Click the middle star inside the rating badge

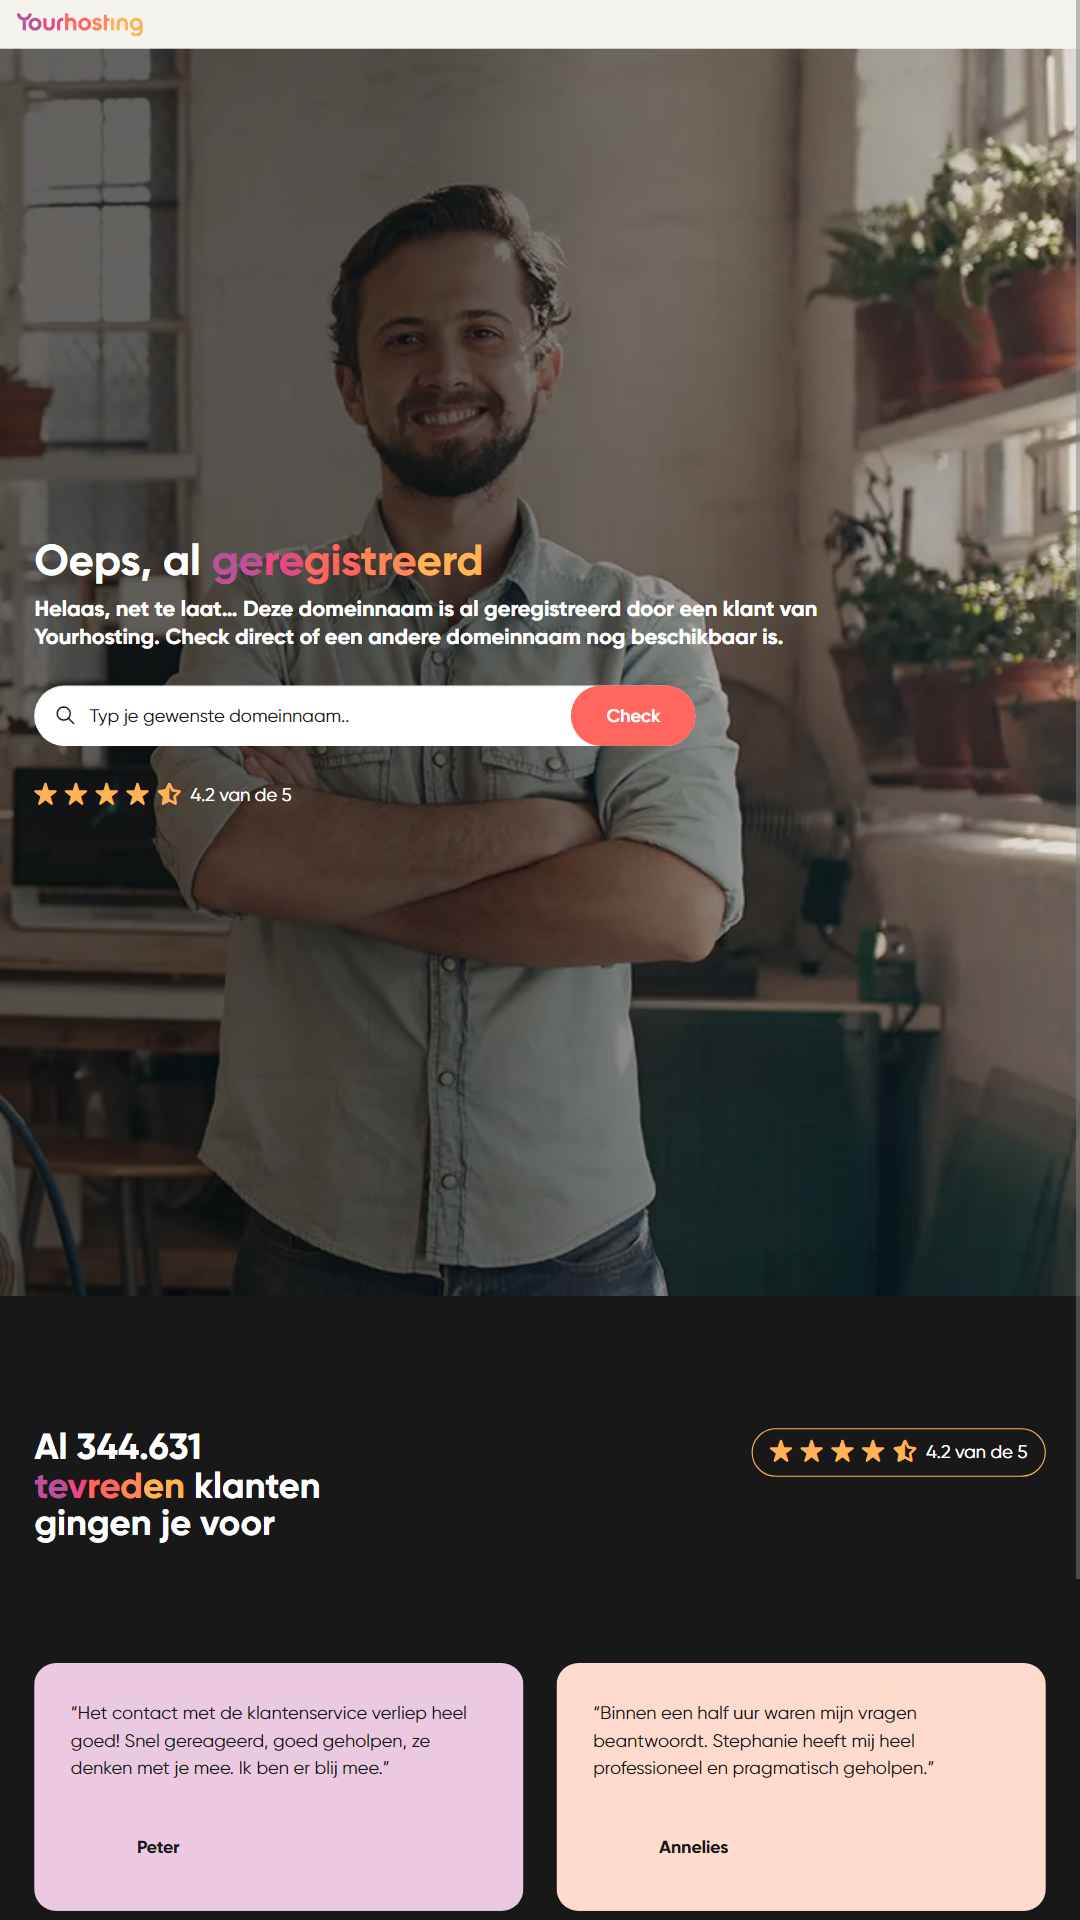(x=843, y=1452)
